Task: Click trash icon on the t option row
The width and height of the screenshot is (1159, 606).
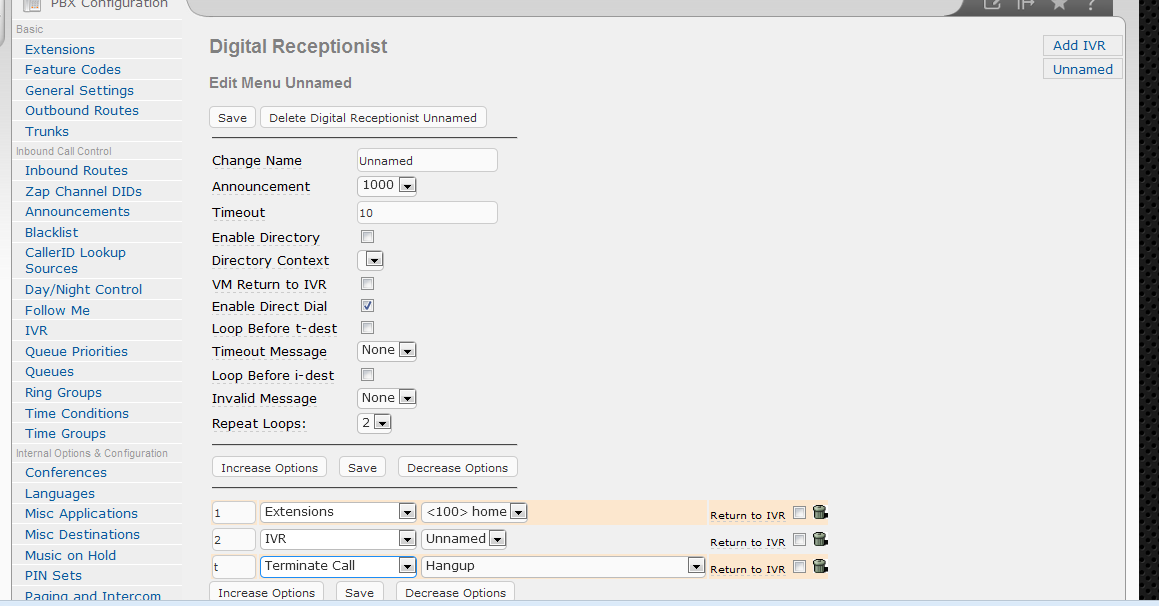Action: [x=820, y=567]
